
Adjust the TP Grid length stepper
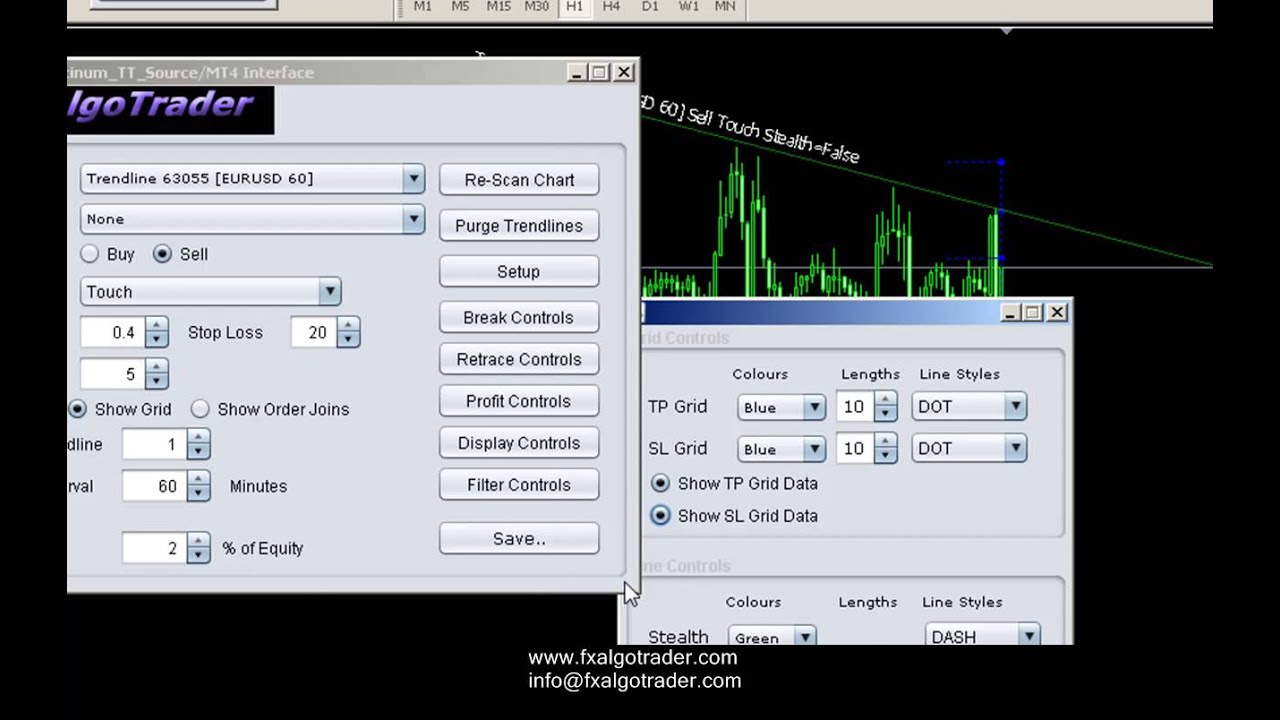click(x=886, y=407)
